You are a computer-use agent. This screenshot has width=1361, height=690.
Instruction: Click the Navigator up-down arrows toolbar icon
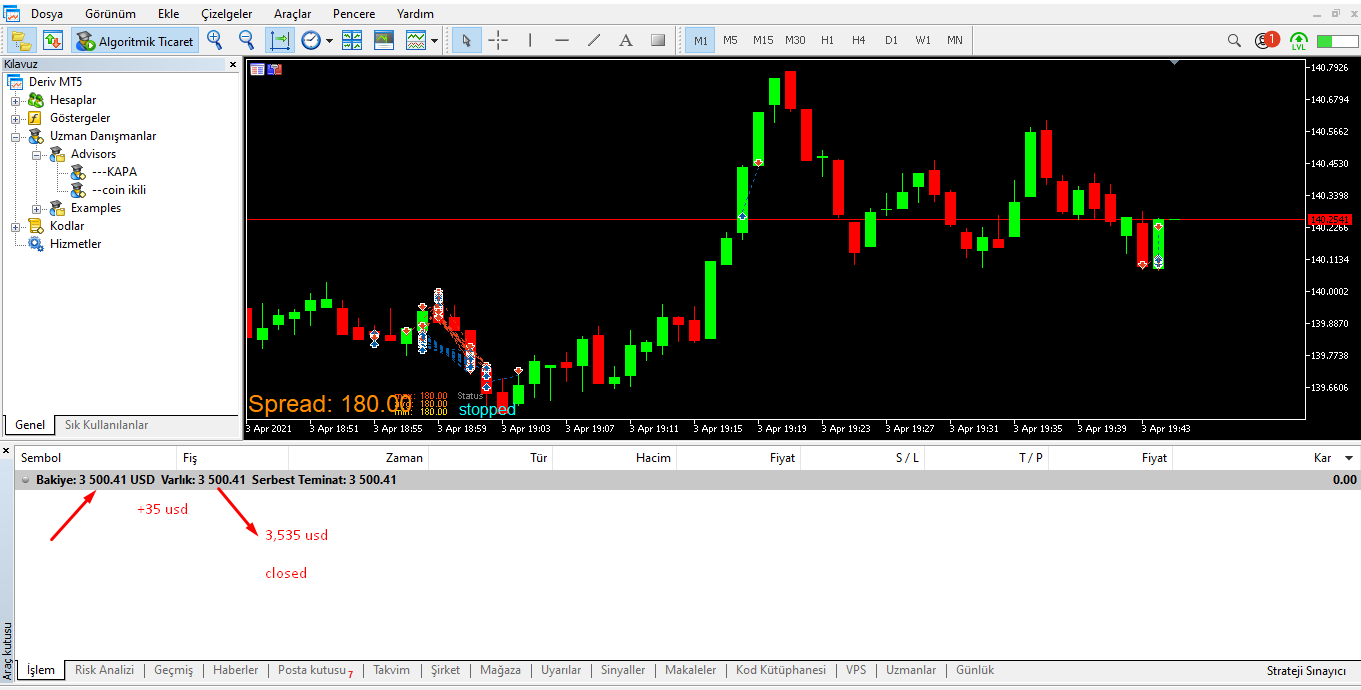tap(53, 40)
